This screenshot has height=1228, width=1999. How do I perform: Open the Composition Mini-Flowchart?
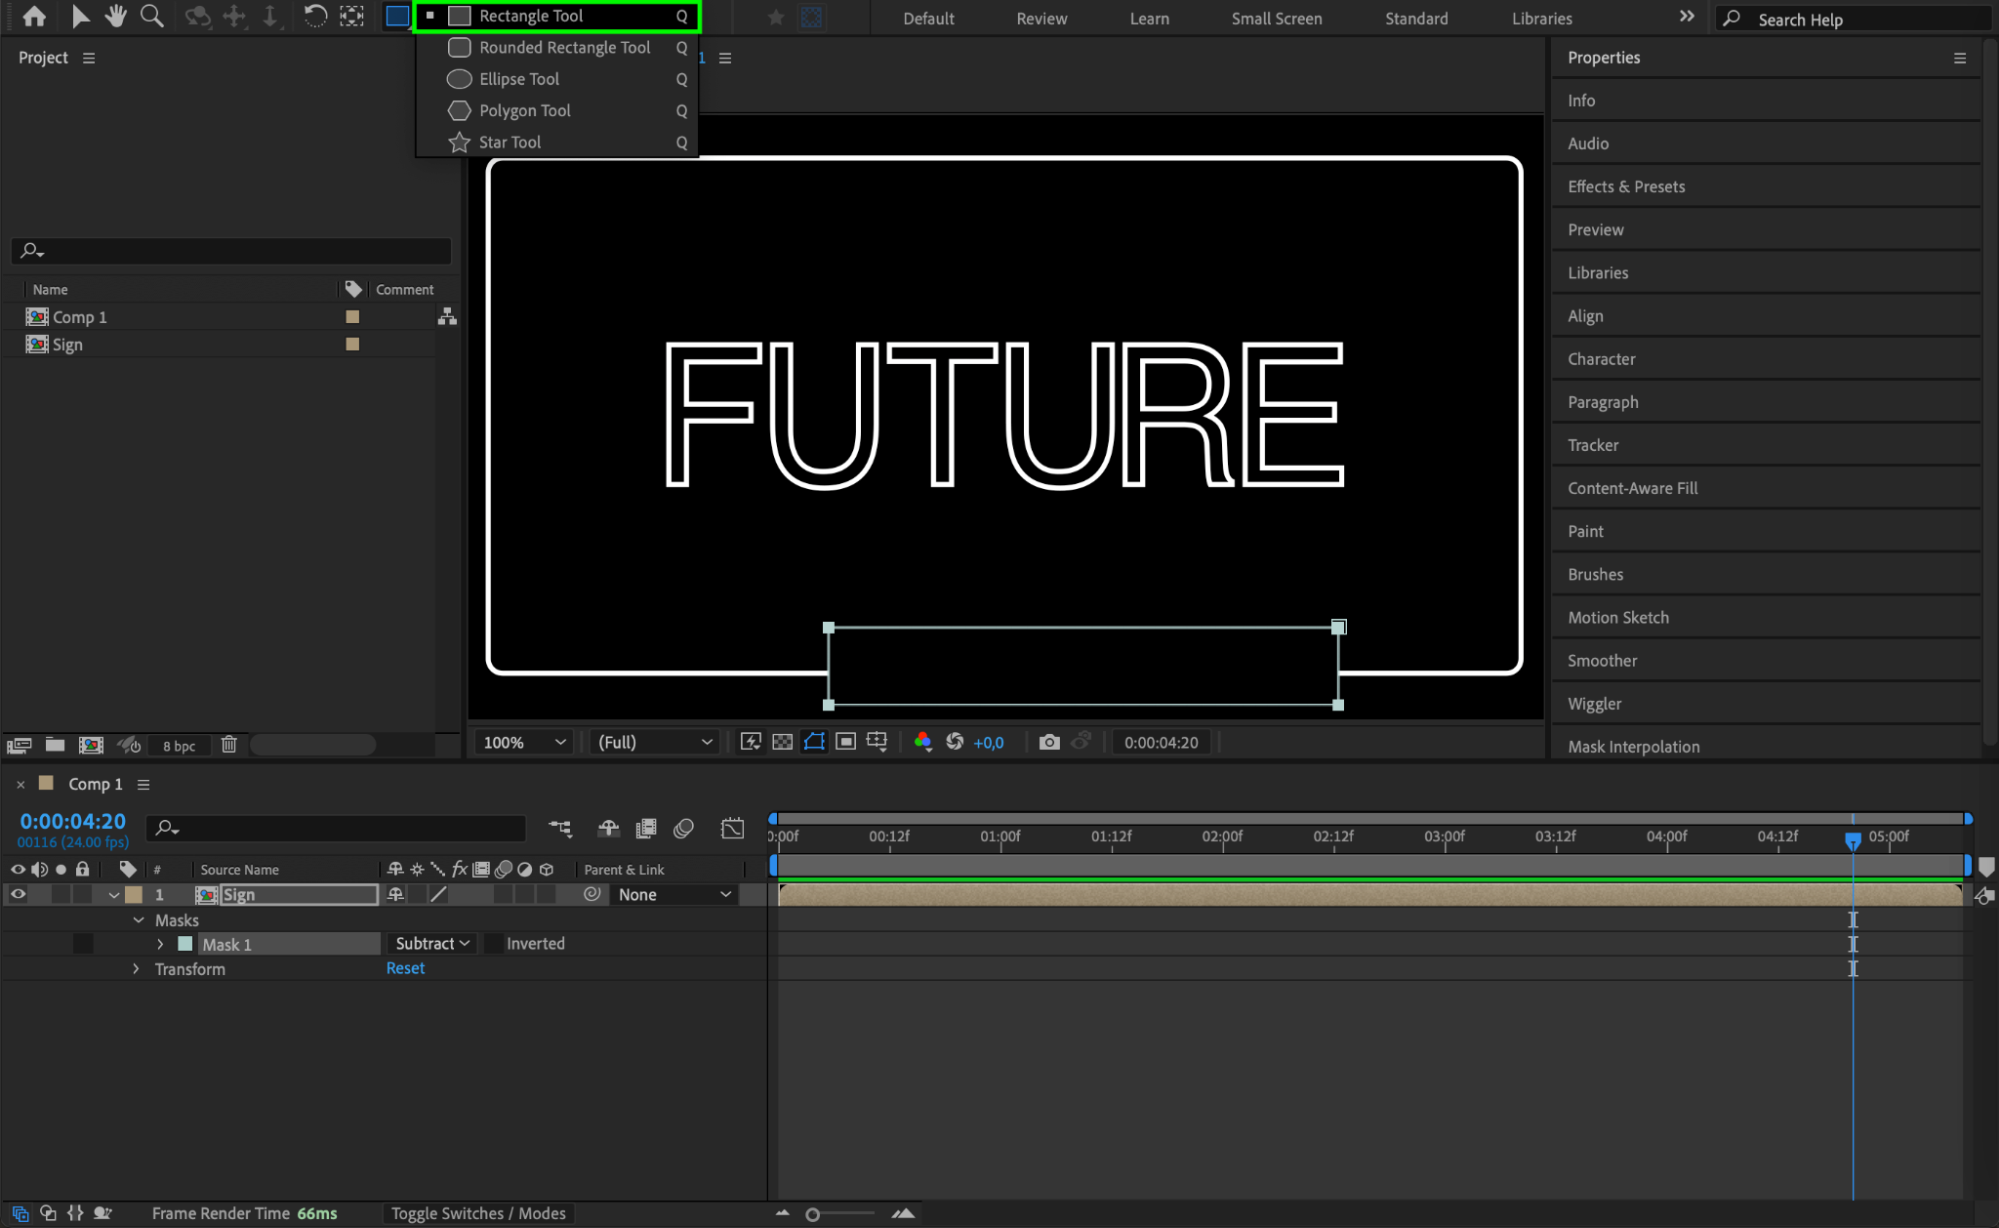click(x=560, y=828)
